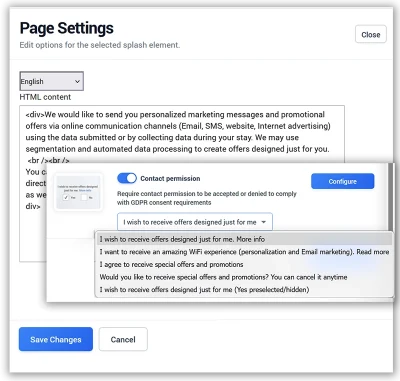The image size is (400, 381).
Task: Click the 'HTML content' label
Action: click(x=45, y=97)
